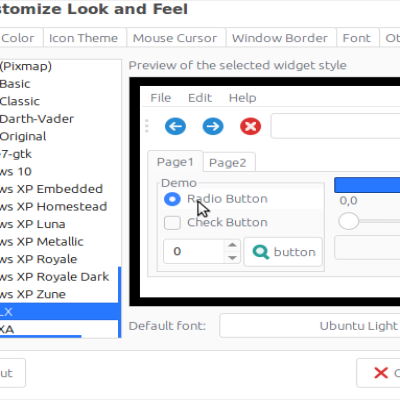Click the magnifier icon on demo button
This screenshot has height=400, width=400.
click(x=261, y=252)
